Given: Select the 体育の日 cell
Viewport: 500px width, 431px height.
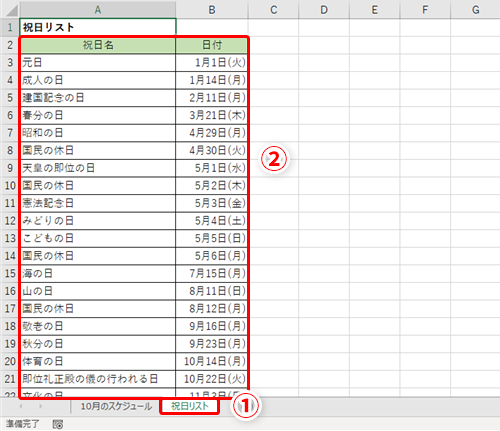Looking at the screenshot, I should click(98, 361).
